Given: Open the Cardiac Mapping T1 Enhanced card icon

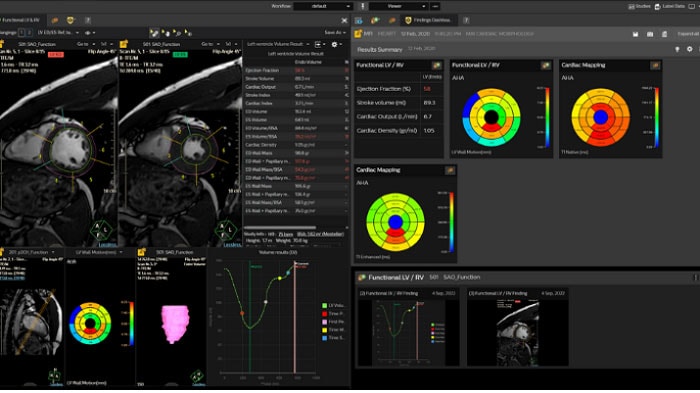Looking at the screenshot, I should click(x=450, y=170).
